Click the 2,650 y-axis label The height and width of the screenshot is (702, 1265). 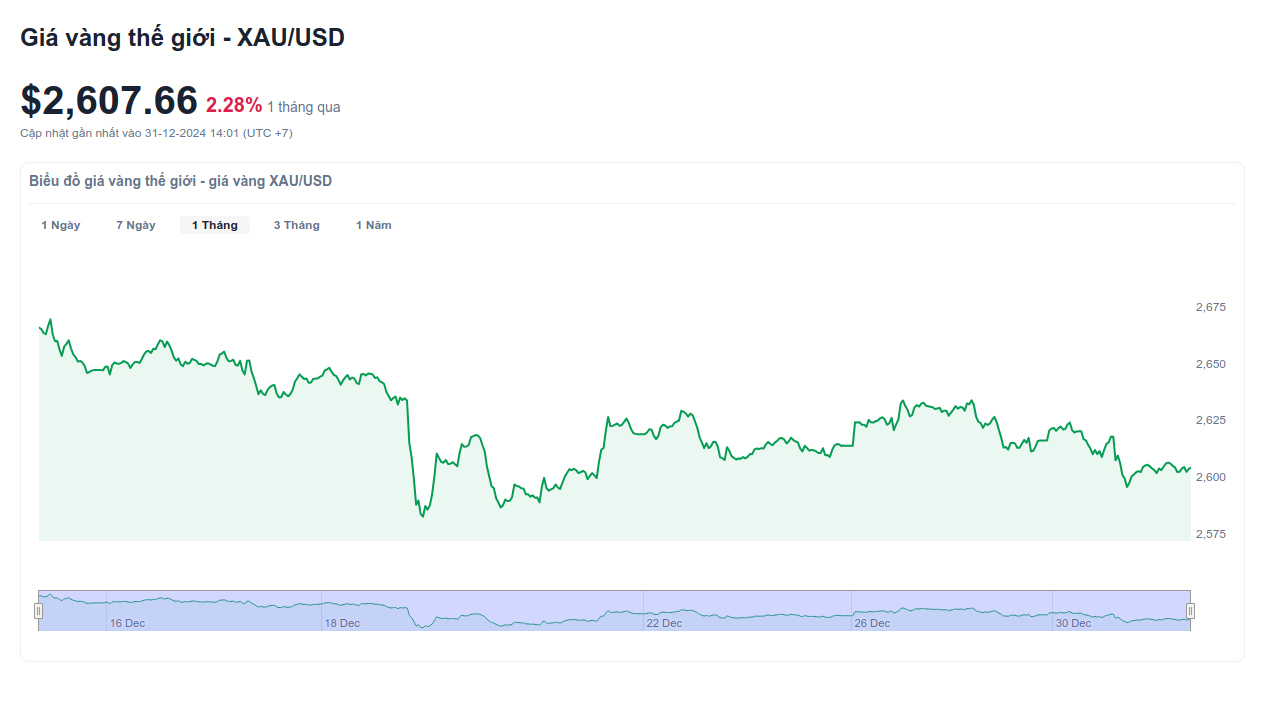1210,364
